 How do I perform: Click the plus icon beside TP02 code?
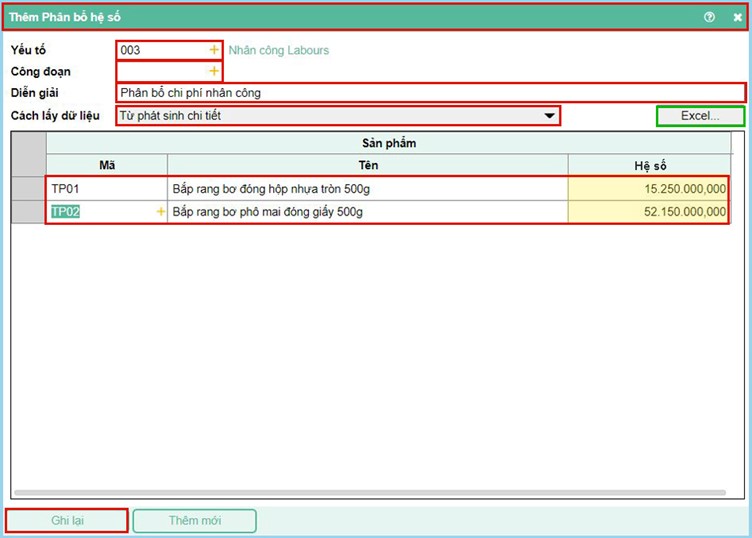pos(160,212)
